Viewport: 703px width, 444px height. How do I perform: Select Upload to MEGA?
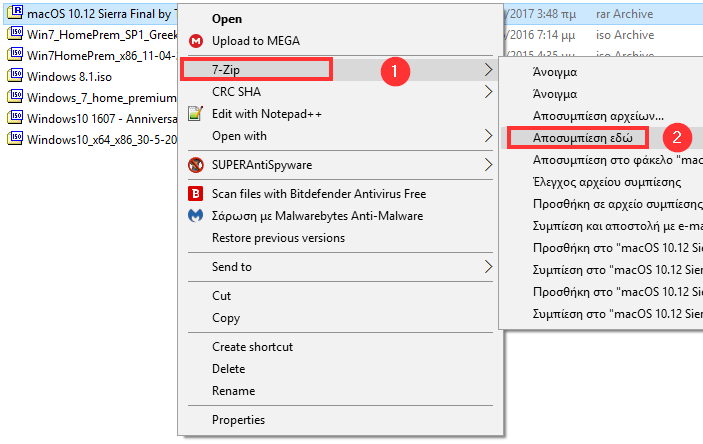256,41
